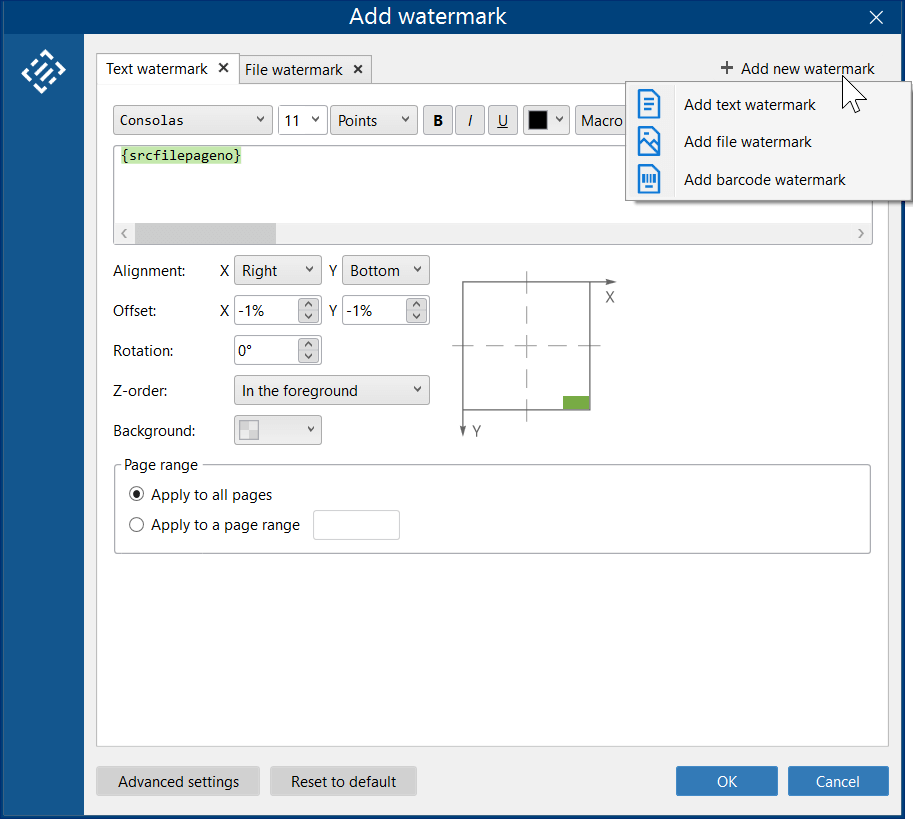913x819 pixels.
Task: Toggle underline formatting
Action: pos(502,120)
